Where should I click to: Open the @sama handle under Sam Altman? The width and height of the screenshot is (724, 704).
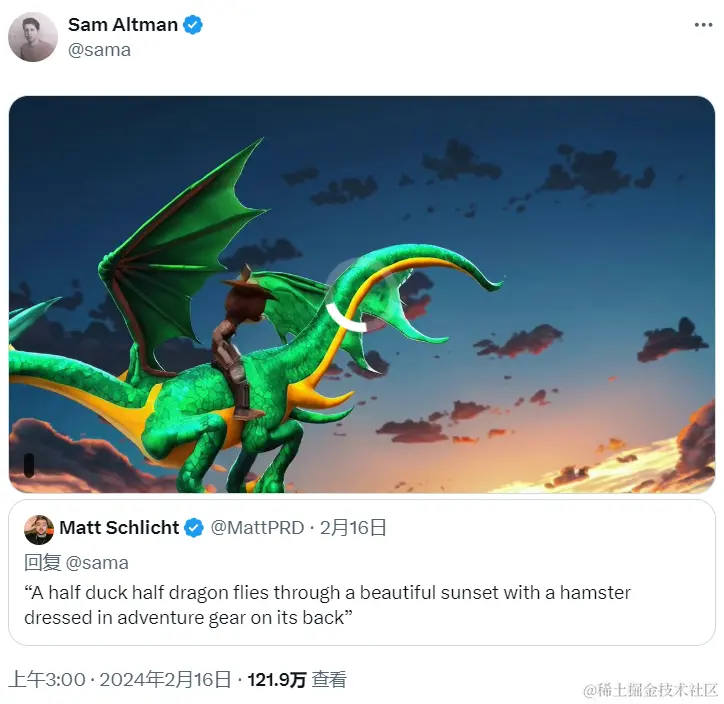click(99, 50)
